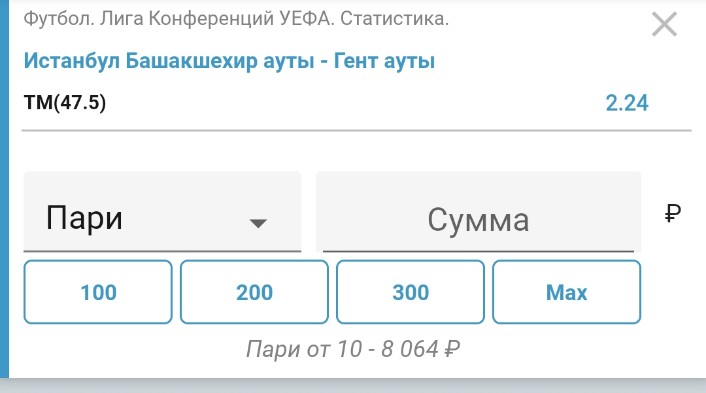Click the ruble symbol in the limits text

tap(452, 349)
